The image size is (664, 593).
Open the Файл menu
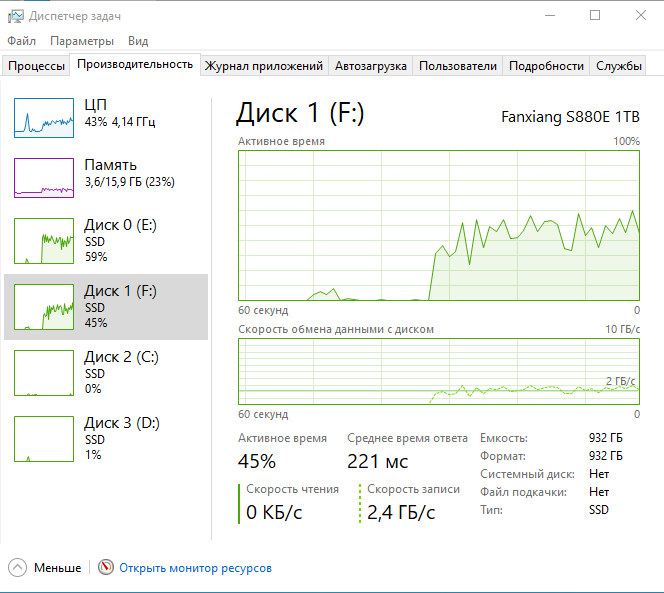(x=21, y=41)
